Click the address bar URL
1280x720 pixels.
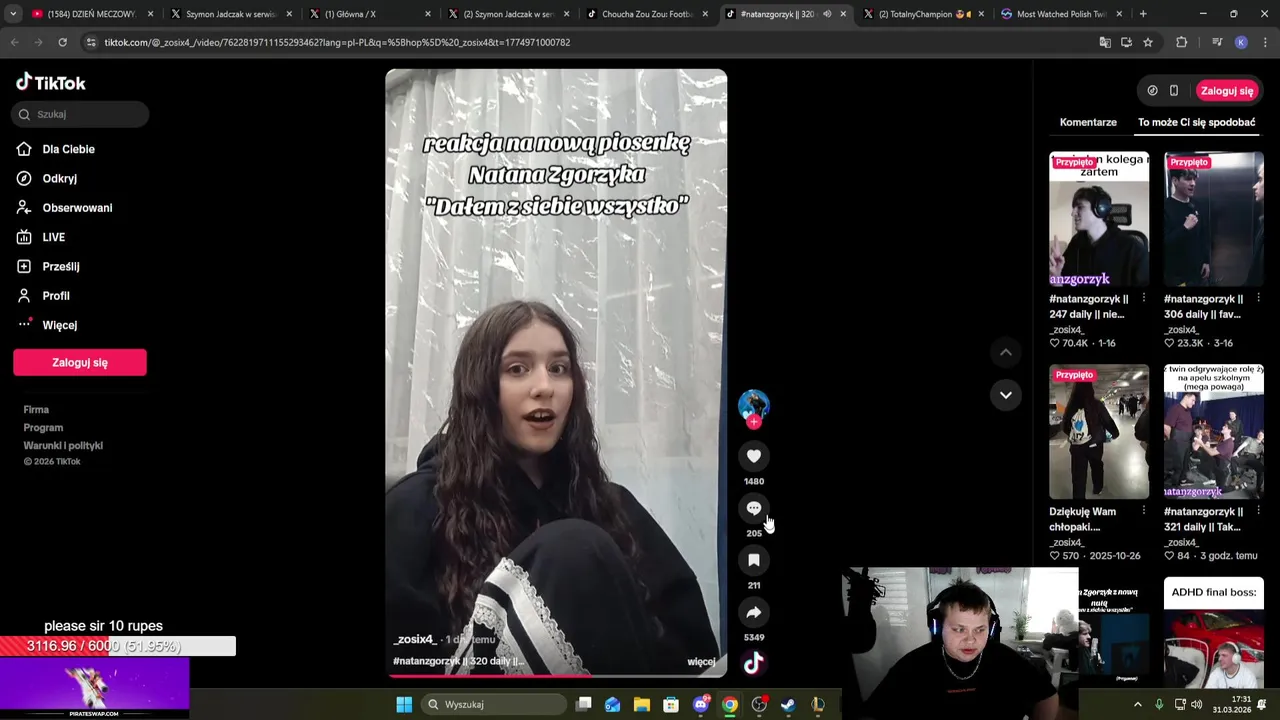pos(337,42)
